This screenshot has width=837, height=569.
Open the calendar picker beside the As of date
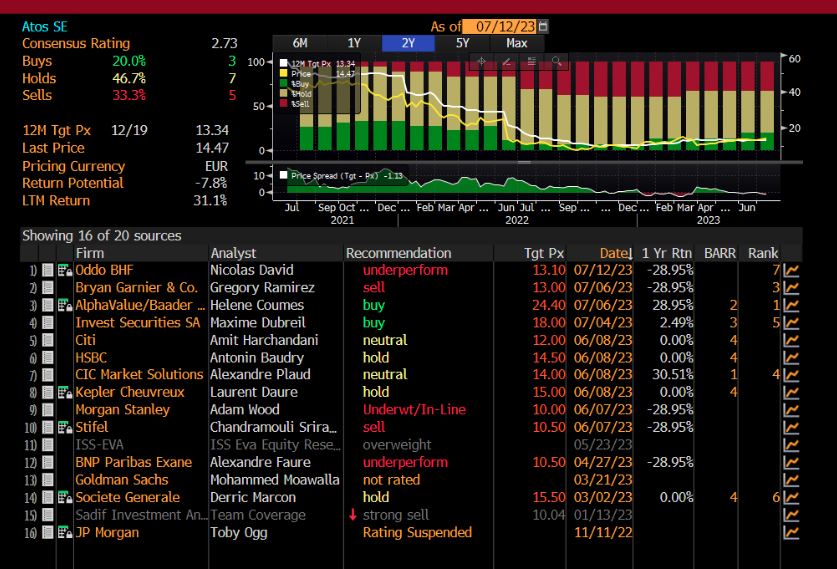click(543, 26)
